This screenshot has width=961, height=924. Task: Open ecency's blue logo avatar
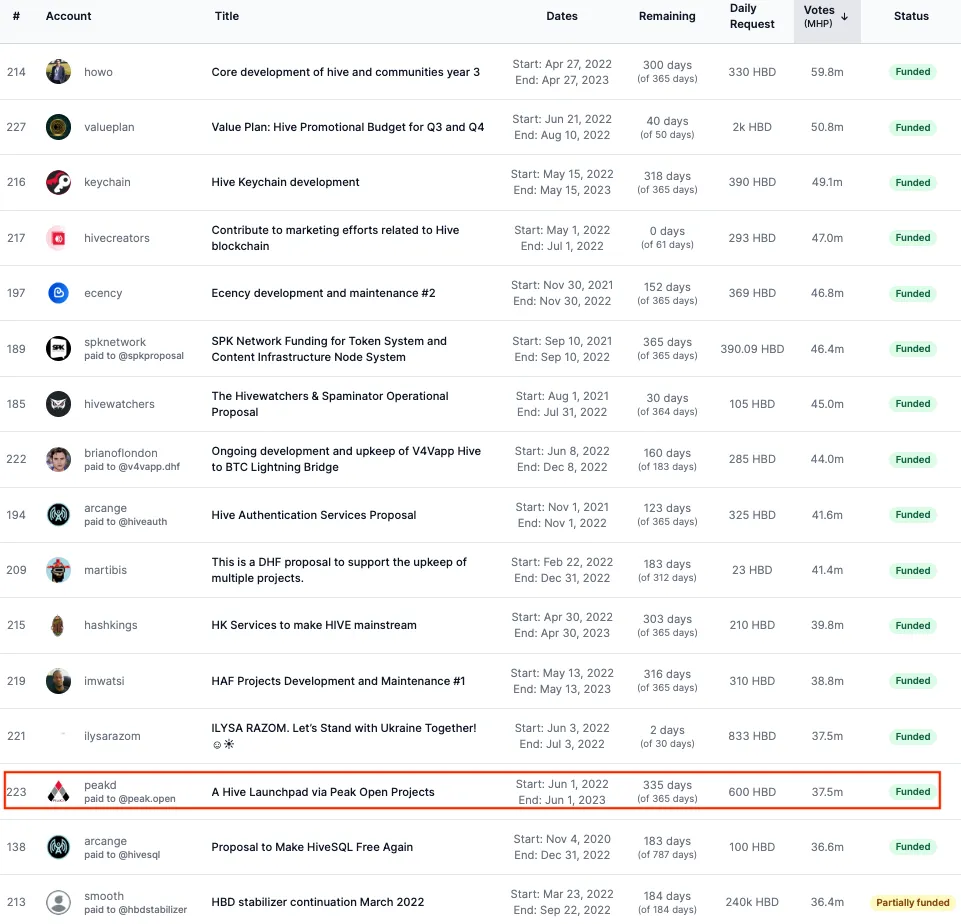(58, 293)
